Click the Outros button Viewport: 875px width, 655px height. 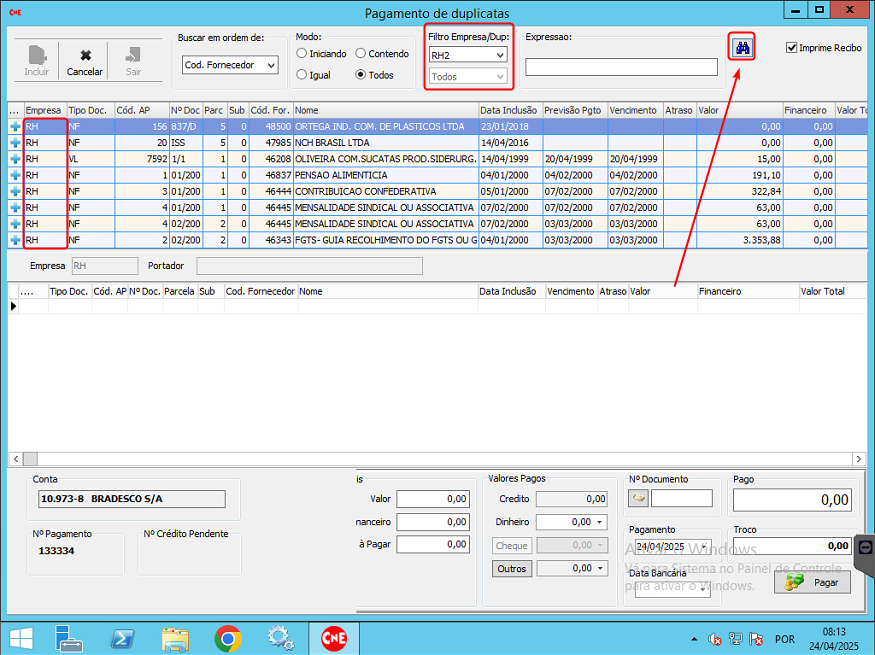click(511, 568)
